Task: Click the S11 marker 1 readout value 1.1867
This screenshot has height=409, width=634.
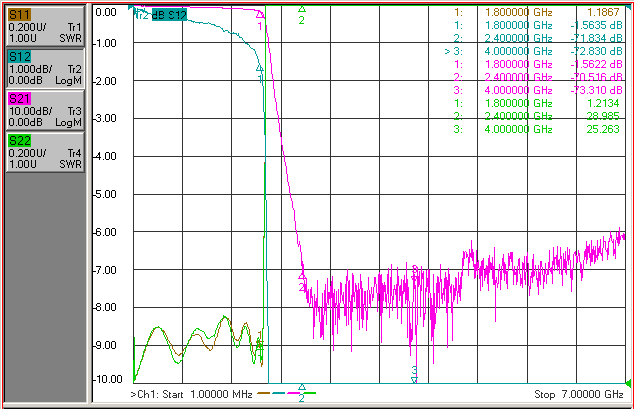Action: click(604, 13)
